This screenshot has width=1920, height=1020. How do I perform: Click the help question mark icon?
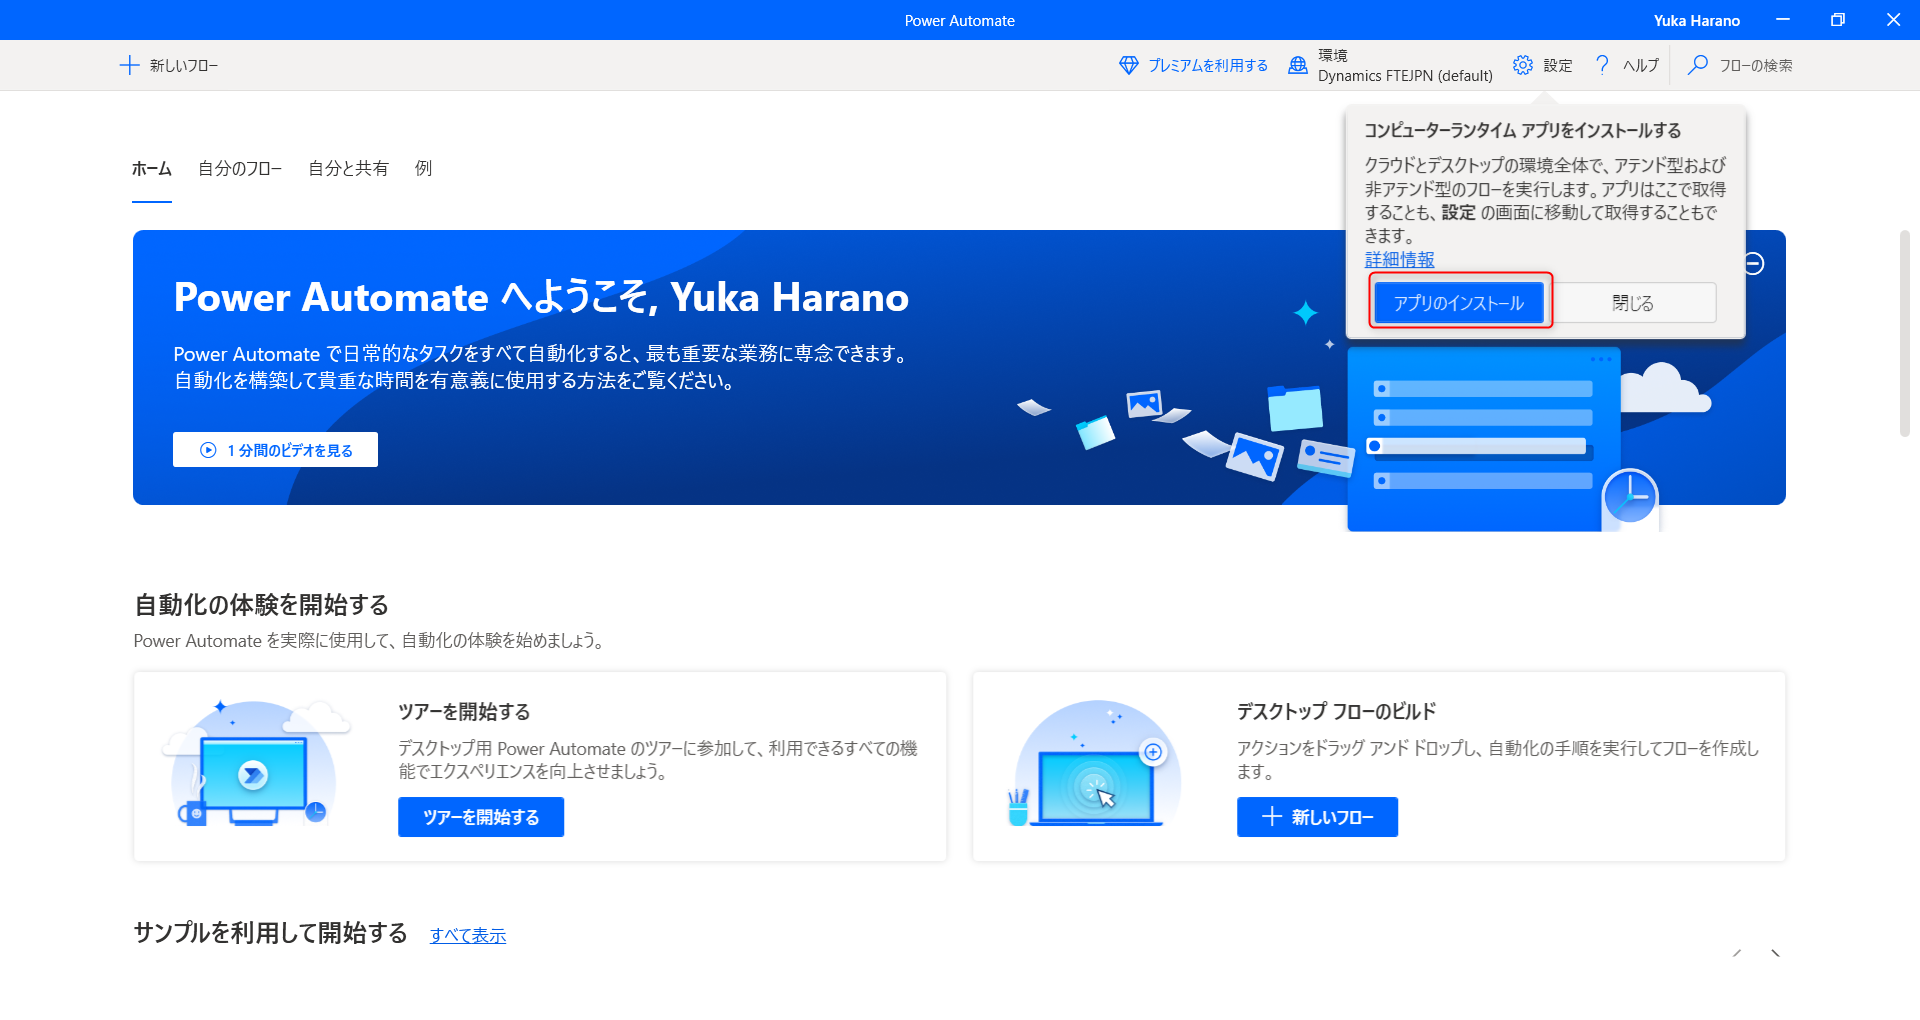[x=1602, y=65]
